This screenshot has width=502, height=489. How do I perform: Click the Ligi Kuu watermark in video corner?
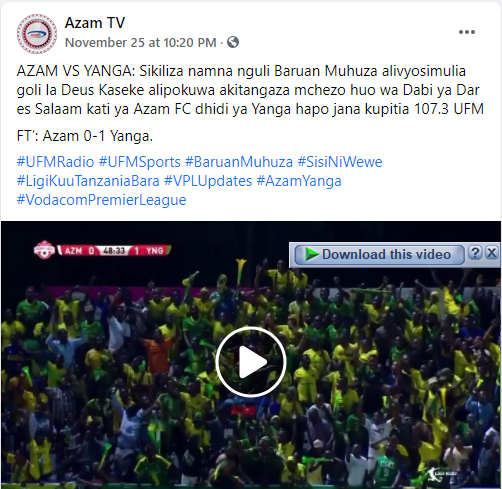442,474
